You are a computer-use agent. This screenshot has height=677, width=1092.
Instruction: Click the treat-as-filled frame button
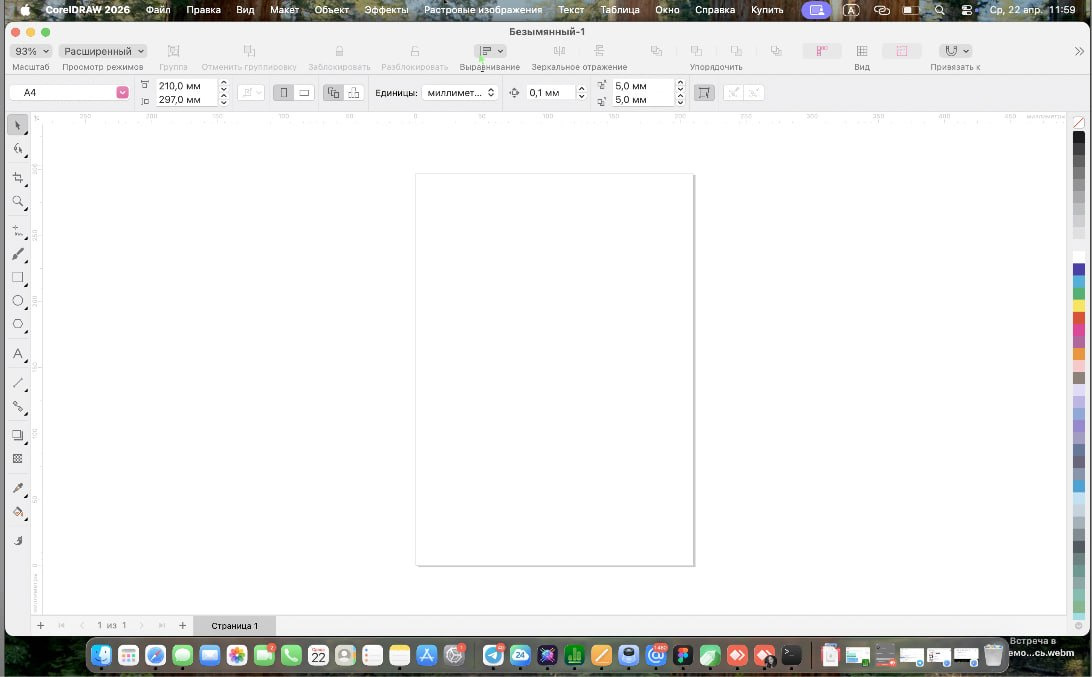click(x=704, y=93)
